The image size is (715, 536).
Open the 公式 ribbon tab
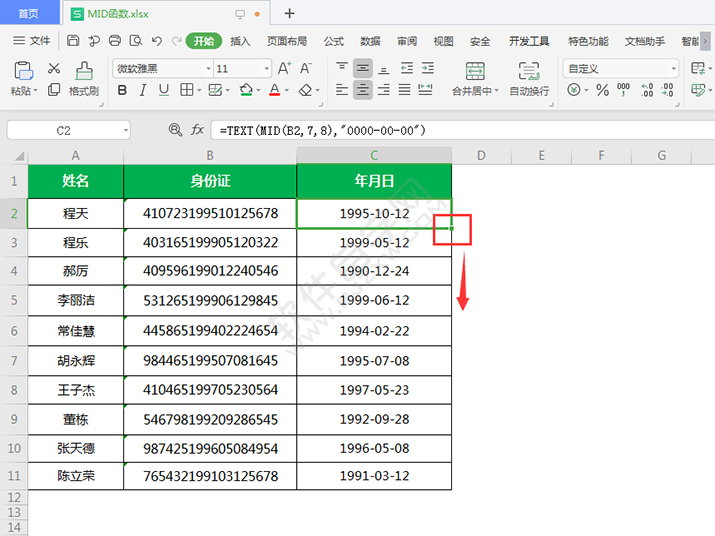pyautogui.click(x=334, y=41)
